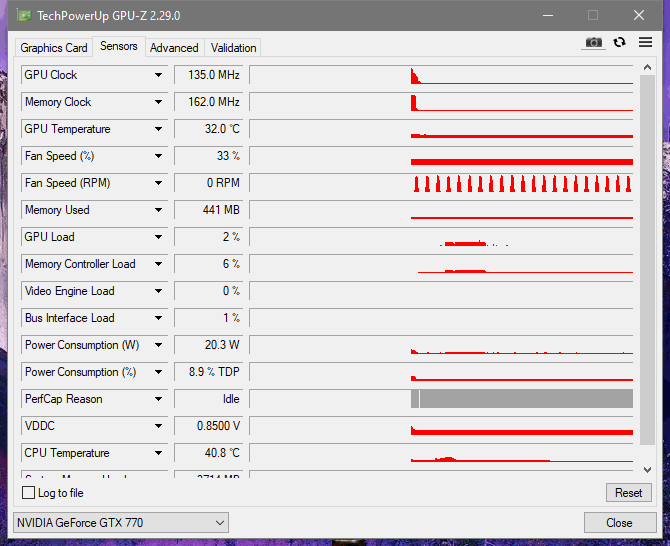Click the GPU-Z app icon in the title bar
The height and width of the screenshot is (546, 670).
point(24,16)
